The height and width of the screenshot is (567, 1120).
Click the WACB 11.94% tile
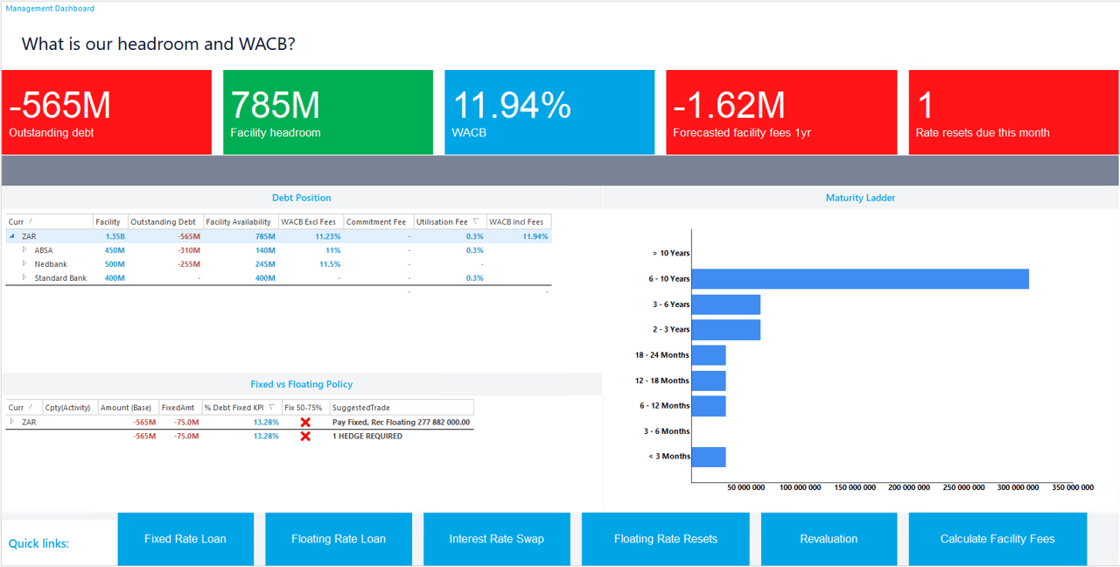tap(549, 112)
